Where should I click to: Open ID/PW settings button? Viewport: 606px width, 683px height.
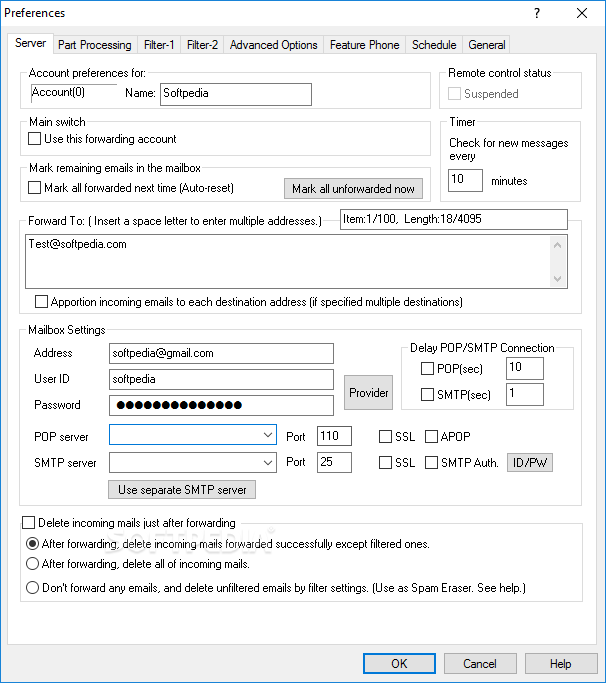point(530,463)
